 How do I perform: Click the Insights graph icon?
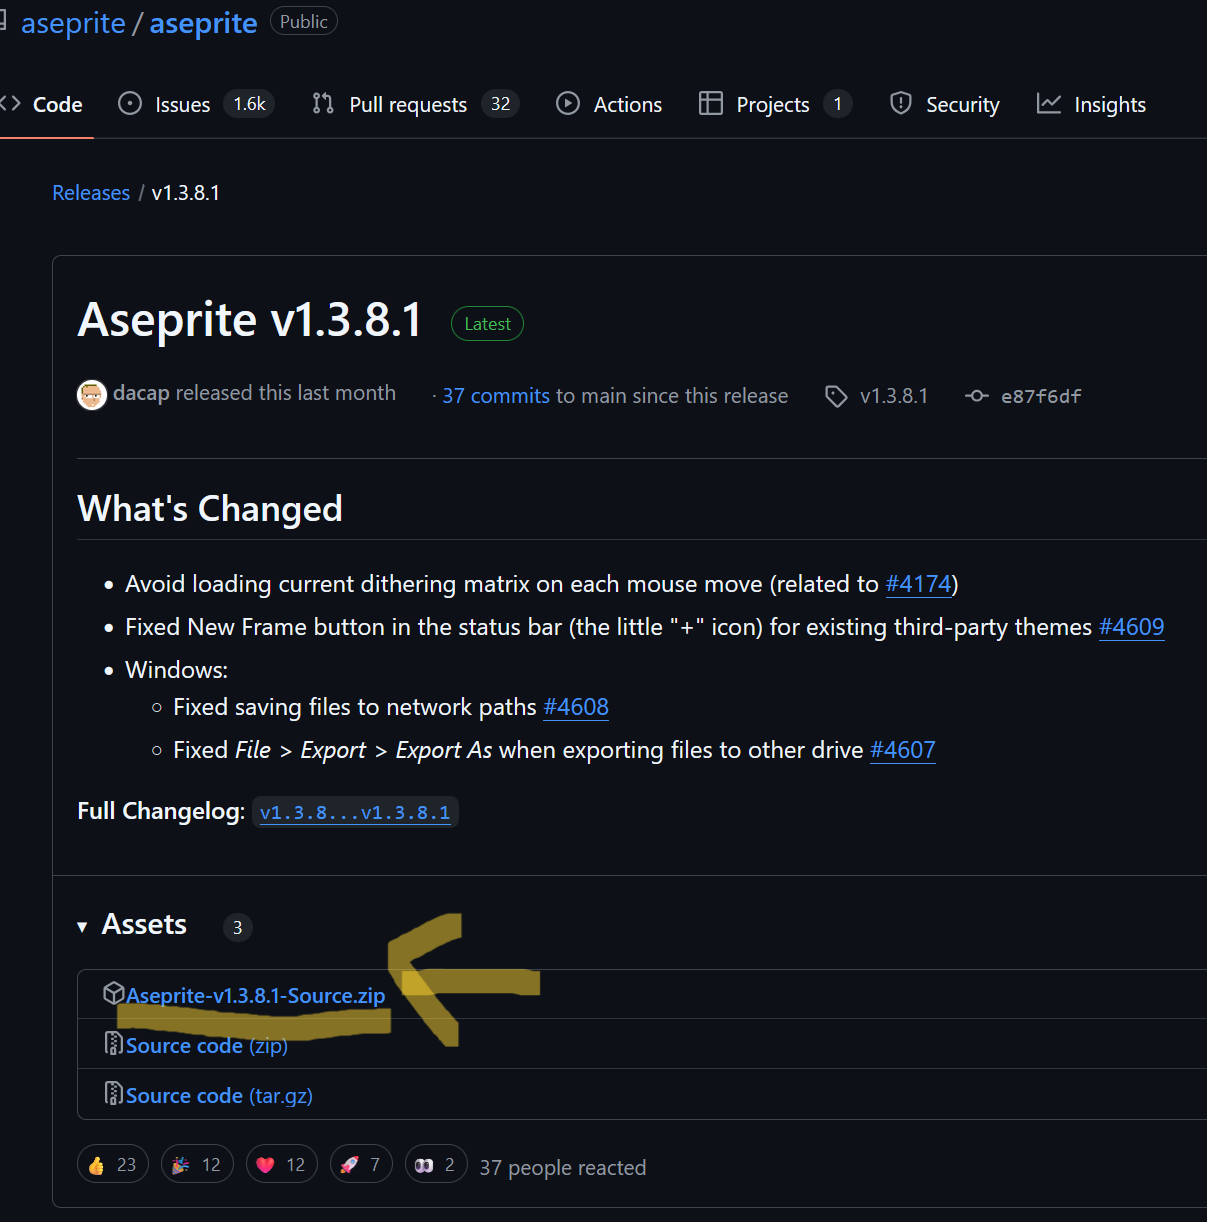coord(1049,103)
